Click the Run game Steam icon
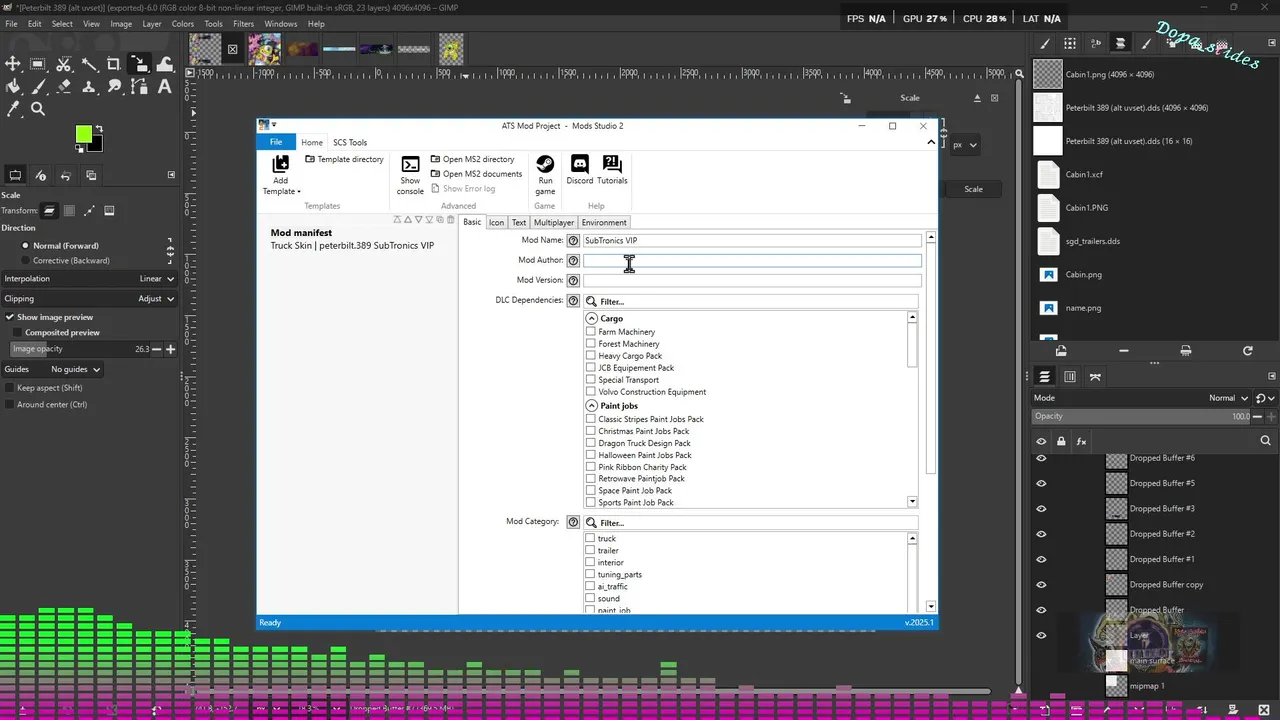The image size is (1280, 720). [545, 164]
